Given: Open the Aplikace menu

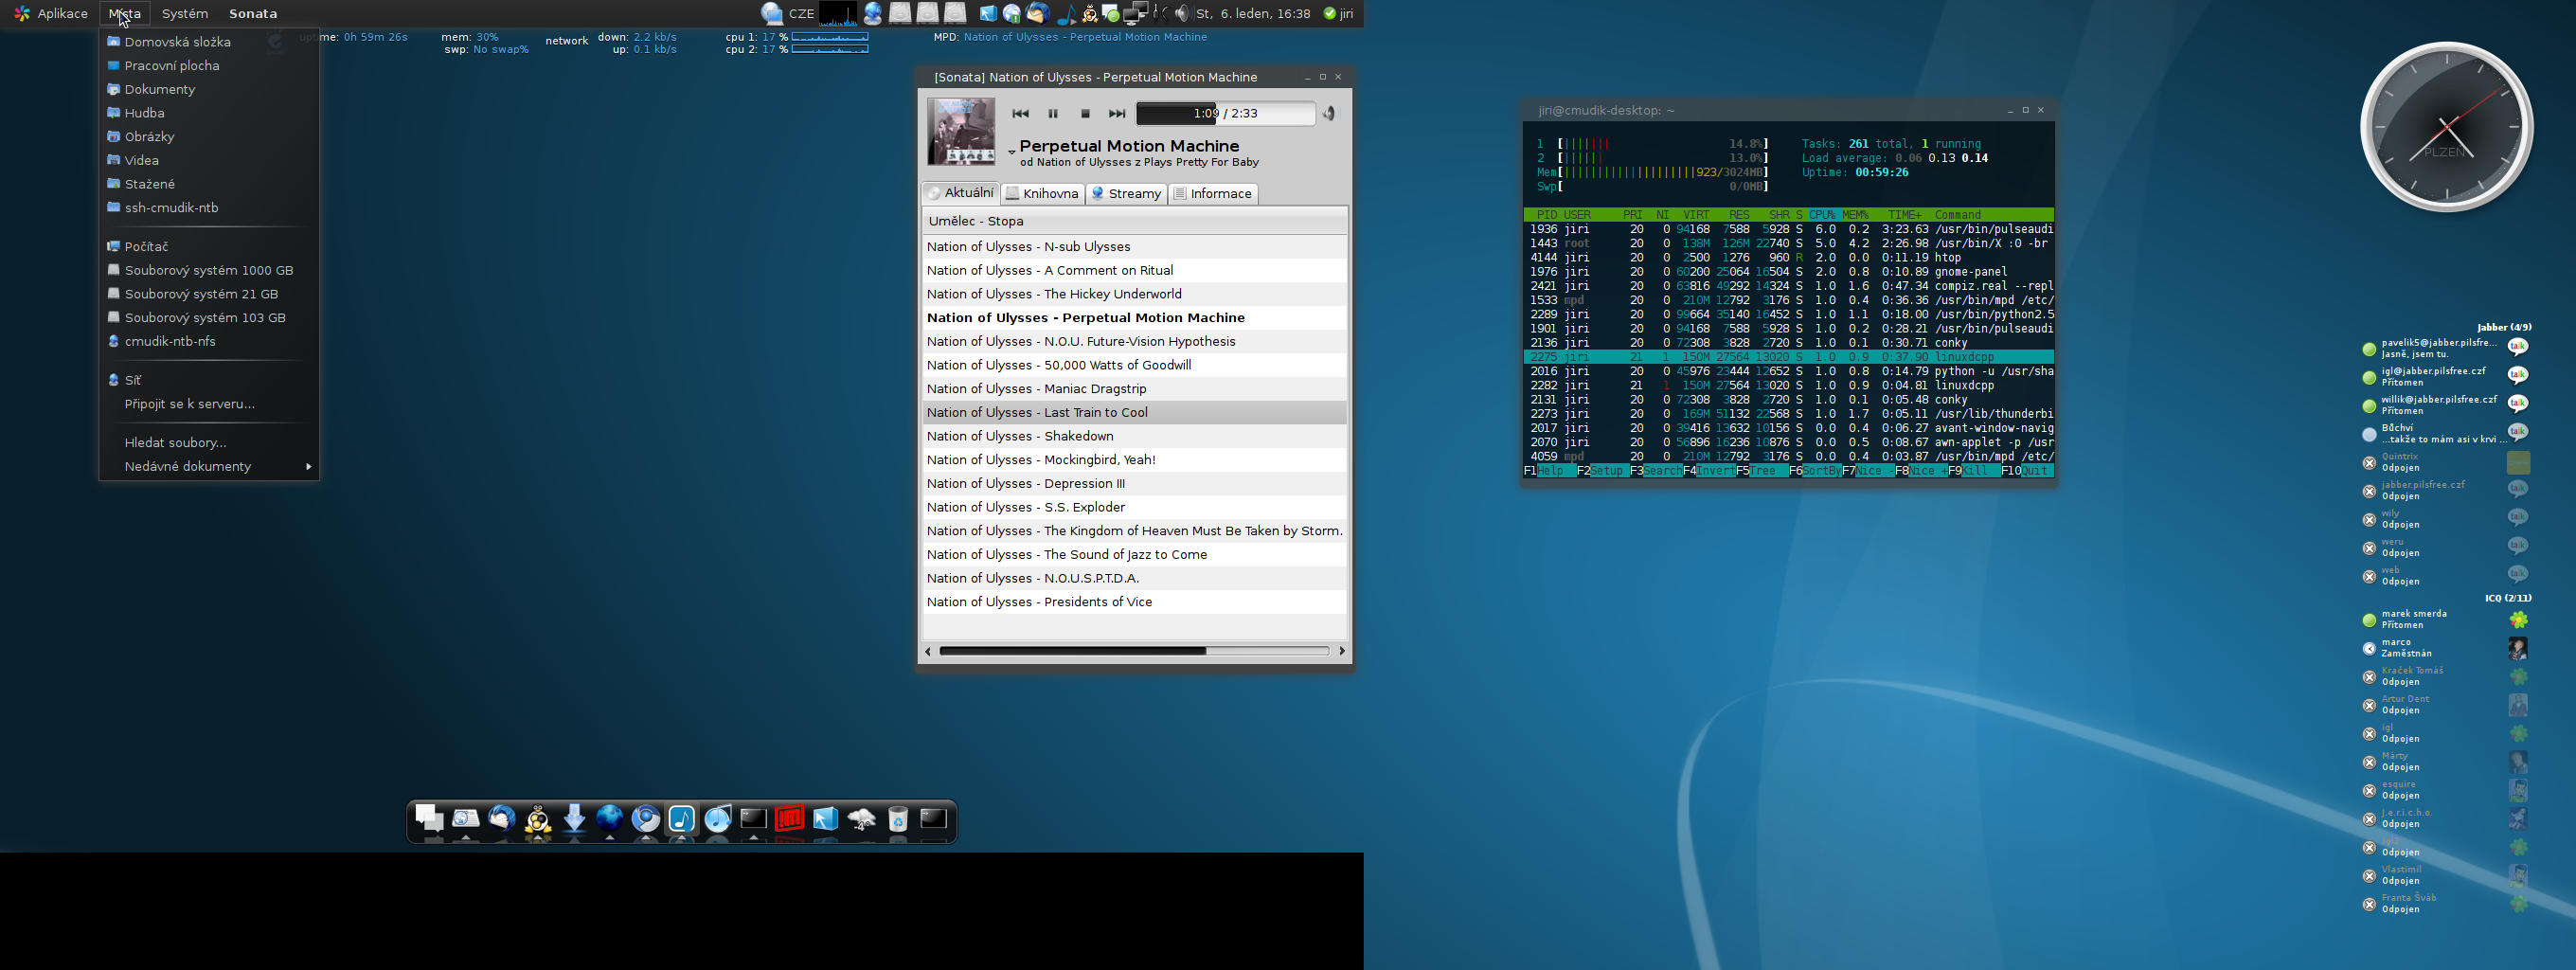Looking at the screenshot, I should pyautogui.click(x=51, y=13).
